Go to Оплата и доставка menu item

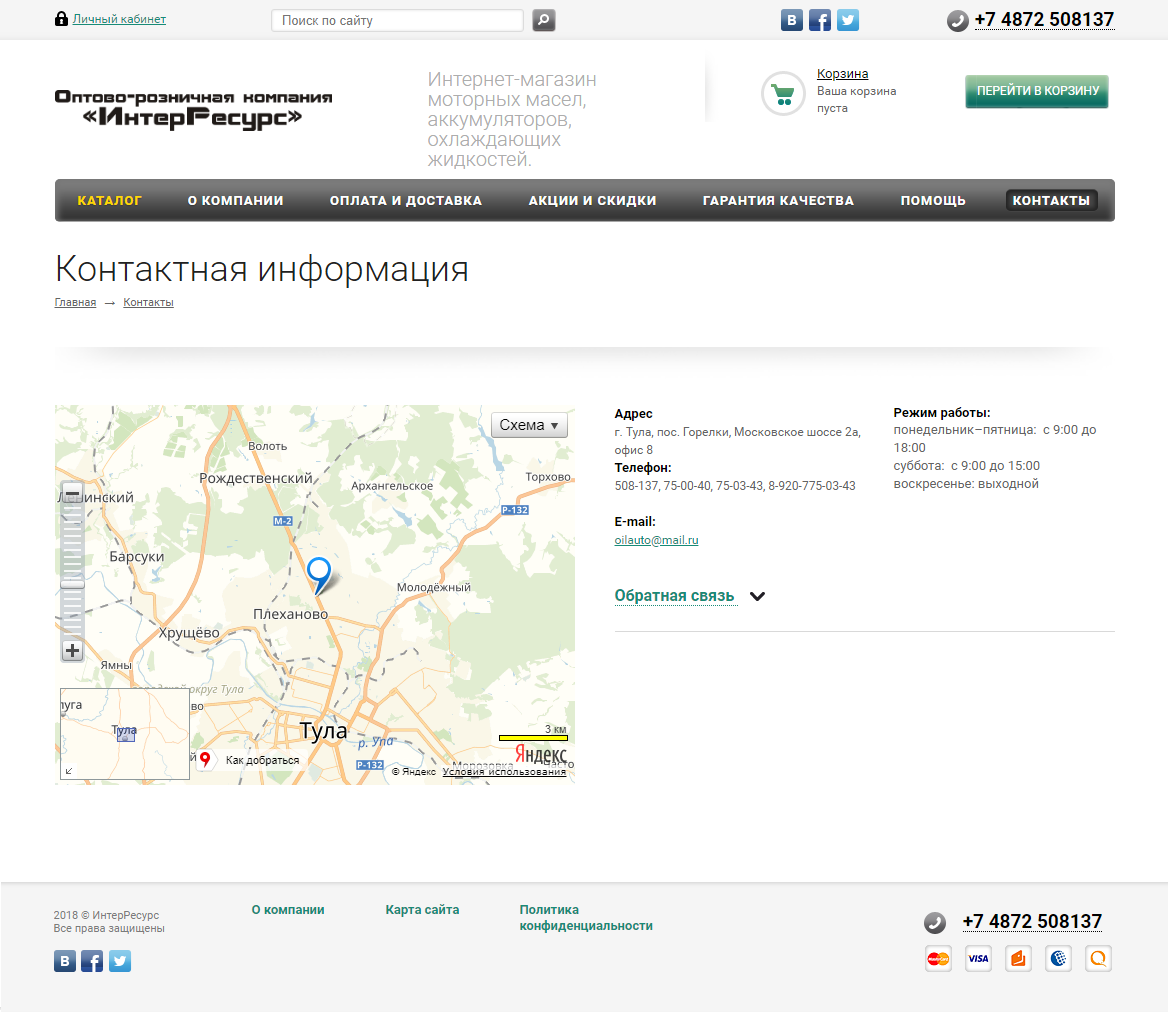(x=406, y=200)
